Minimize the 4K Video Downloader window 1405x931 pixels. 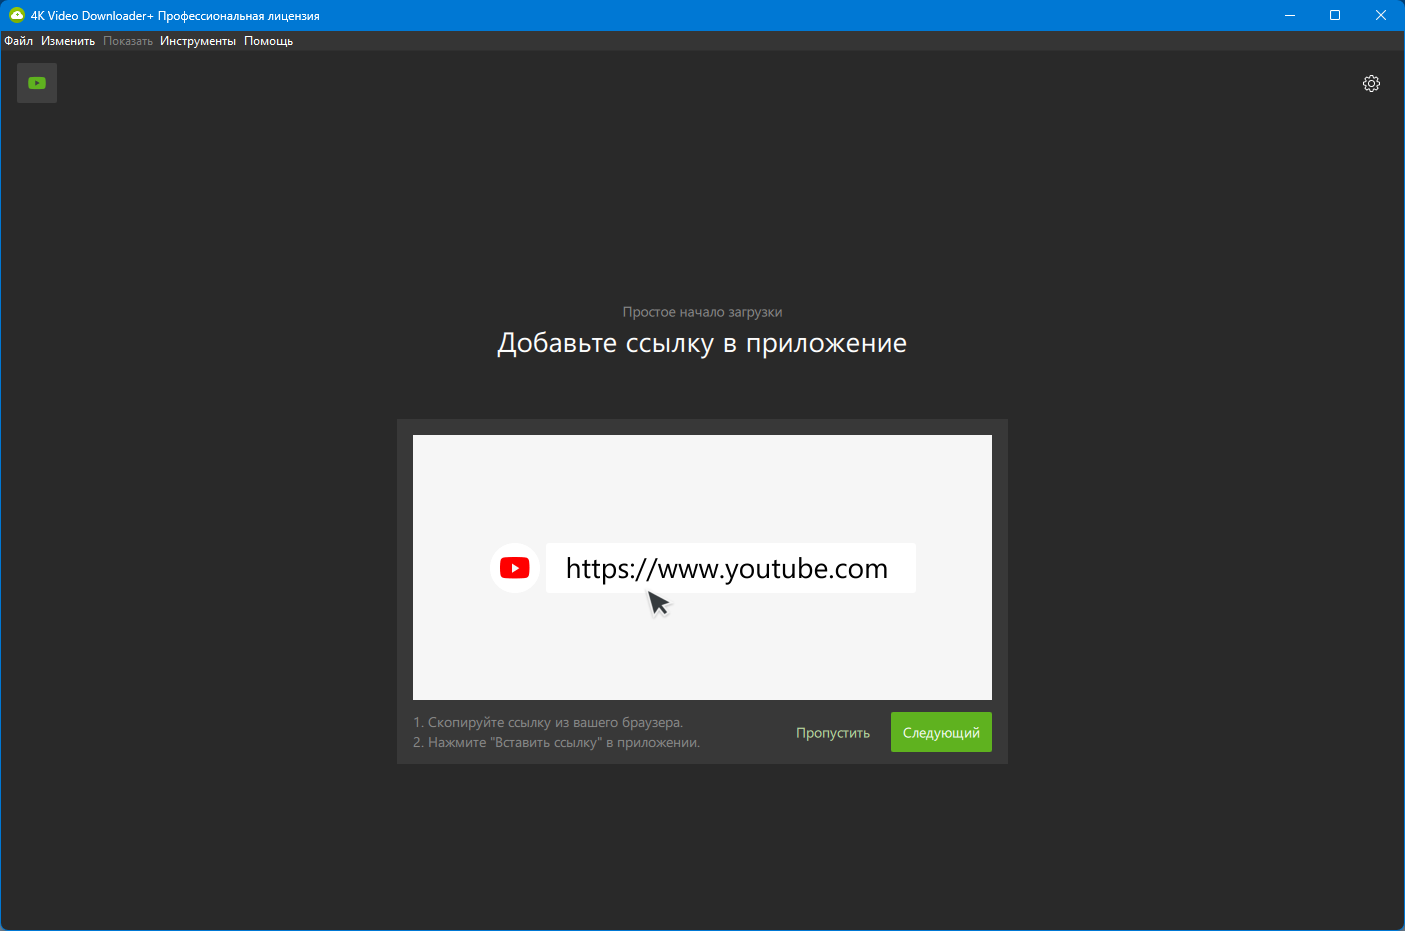1289,15
